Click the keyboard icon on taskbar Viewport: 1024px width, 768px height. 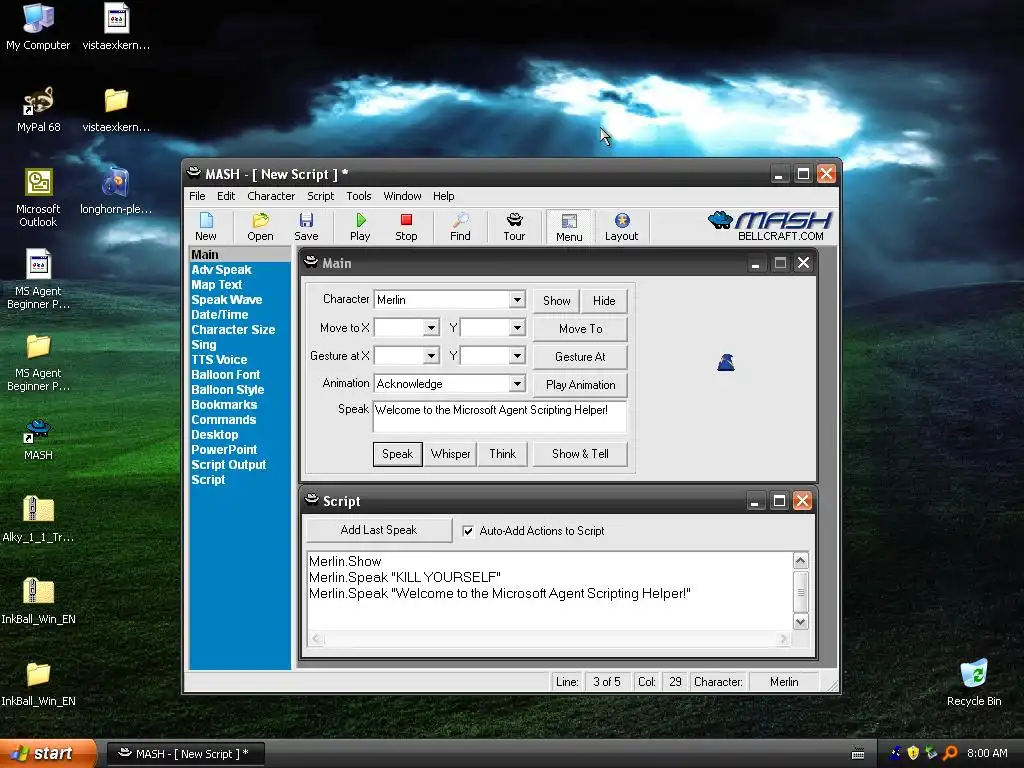858,754
